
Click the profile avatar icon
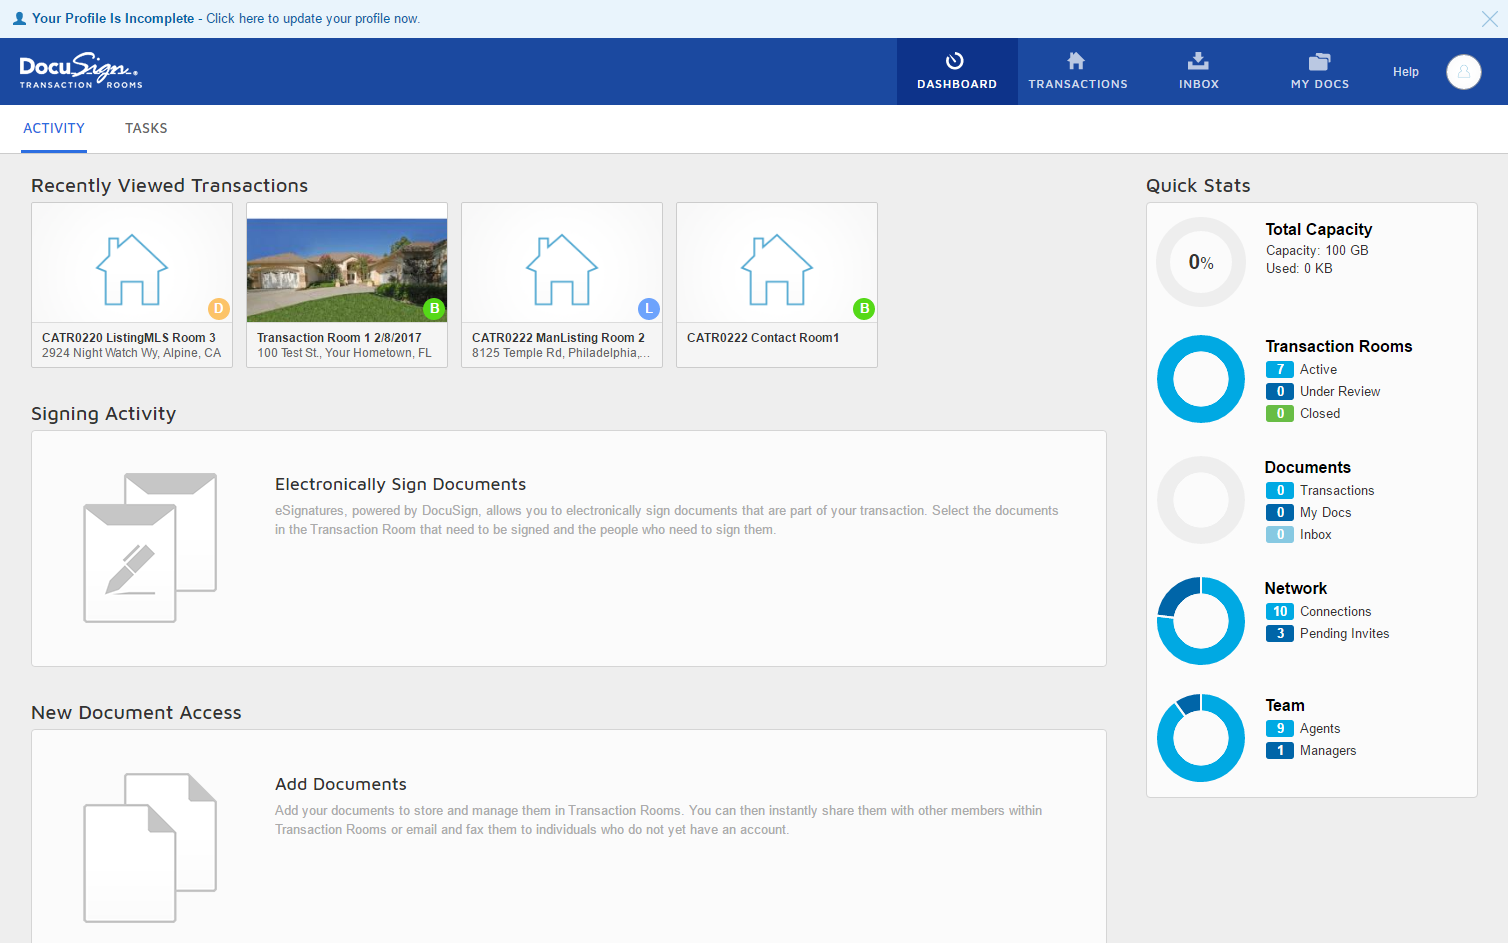coord(1463,71)
